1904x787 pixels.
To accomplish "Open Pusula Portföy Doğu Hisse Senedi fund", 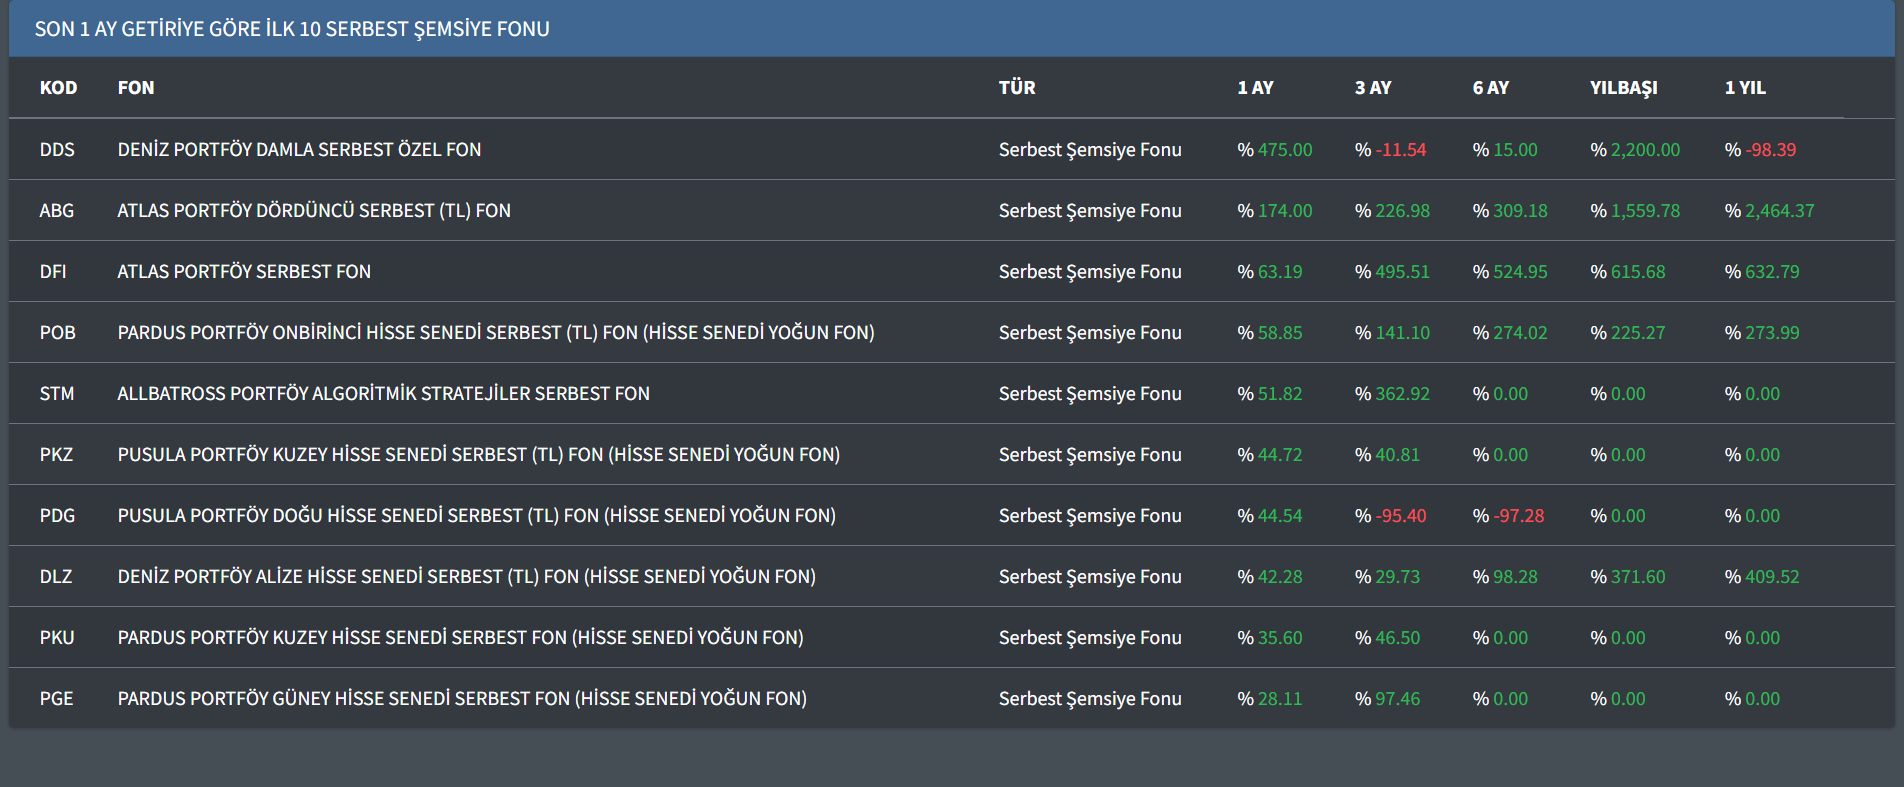I will click(x=476, y=516).
